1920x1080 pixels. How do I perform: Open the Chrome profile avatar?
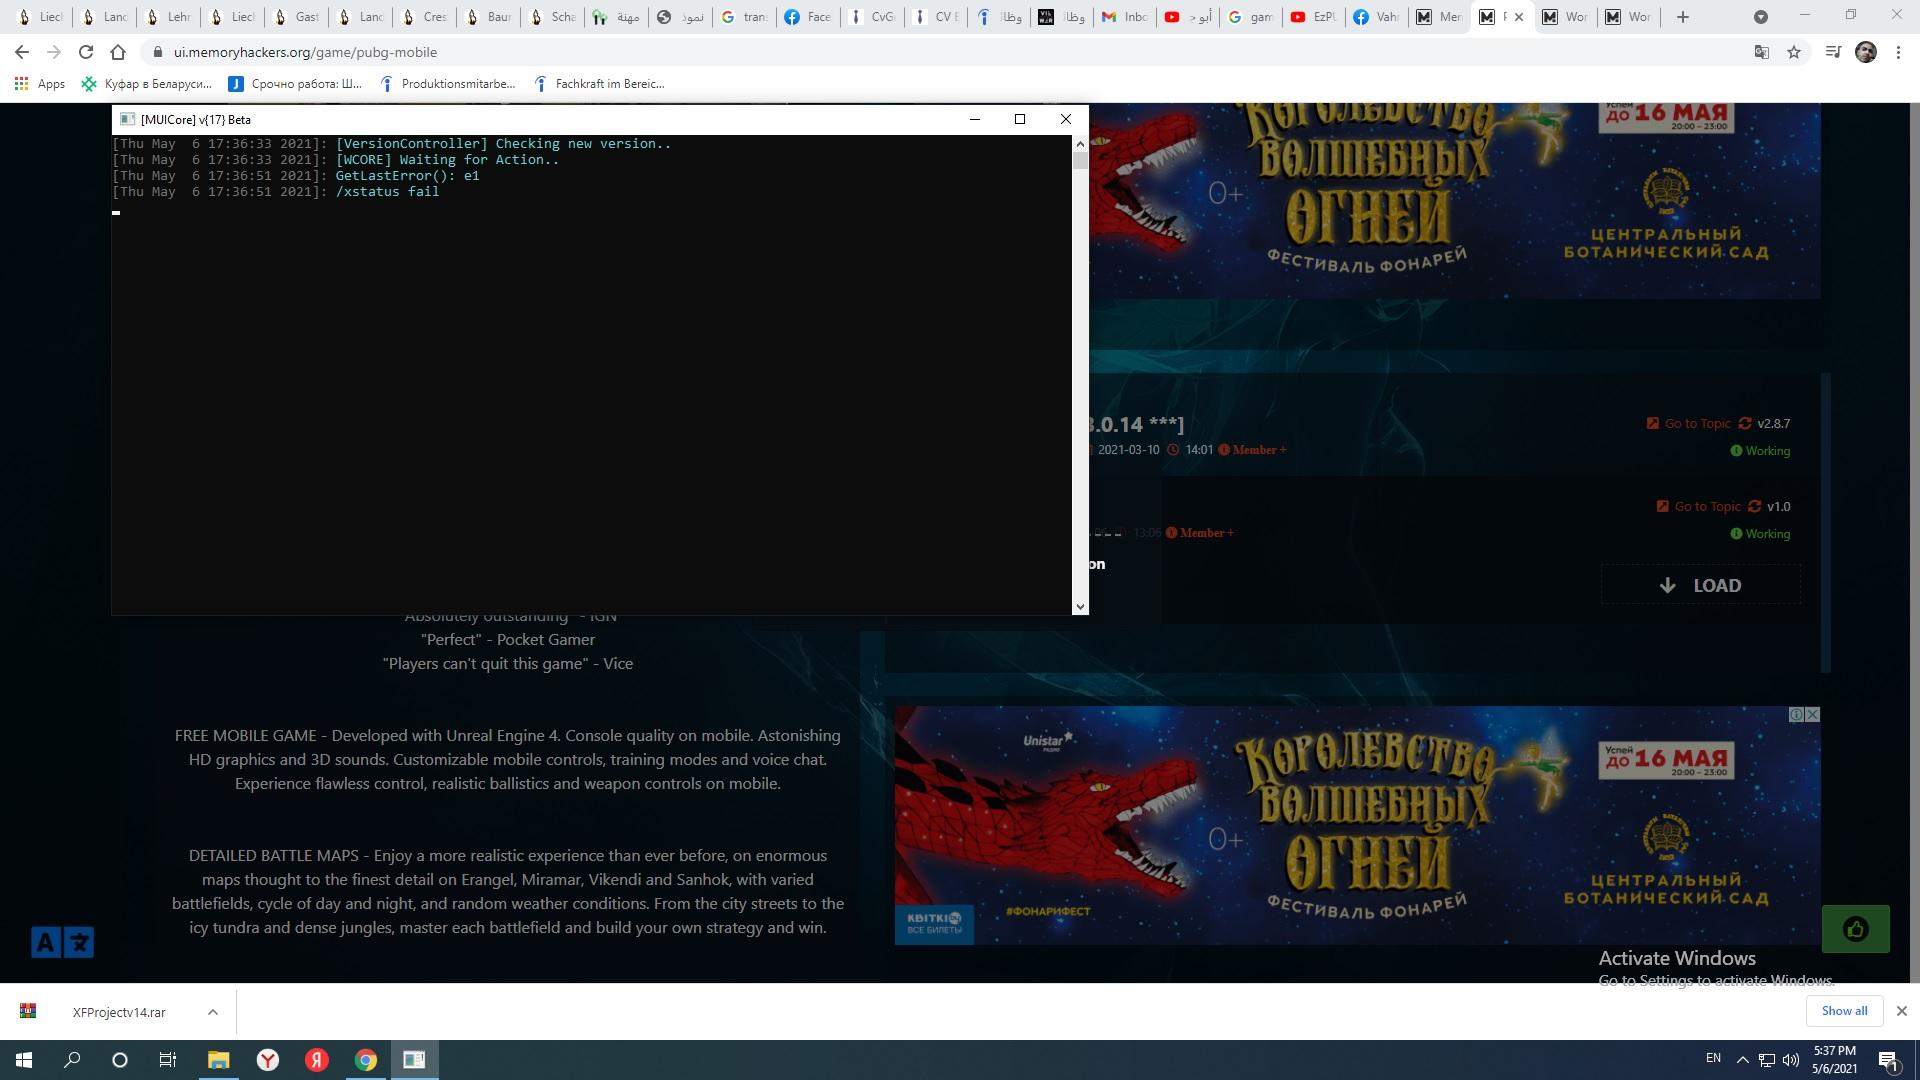click(1866, 52)
